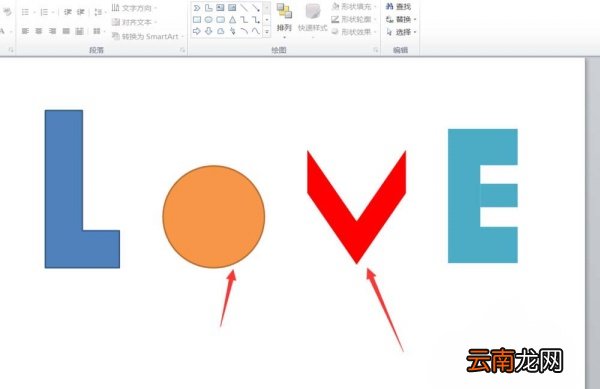Click the 替换 replace button
This screenshot has width=600, height=389.
tap(401, 19)
